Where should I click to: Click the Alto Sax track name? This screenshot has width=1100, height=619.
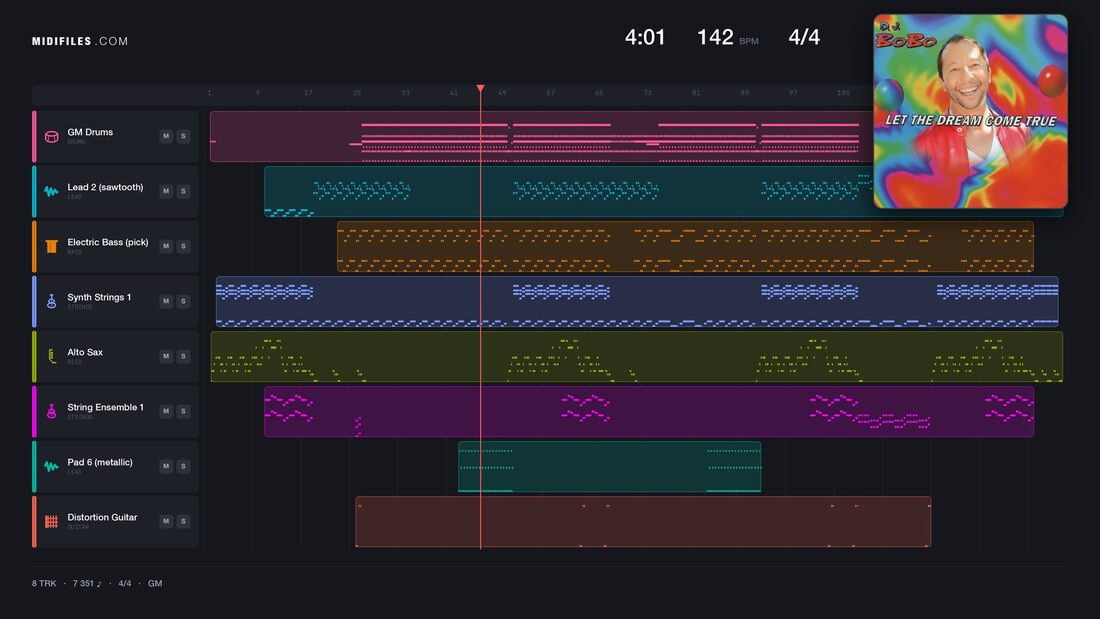(85, 352)
